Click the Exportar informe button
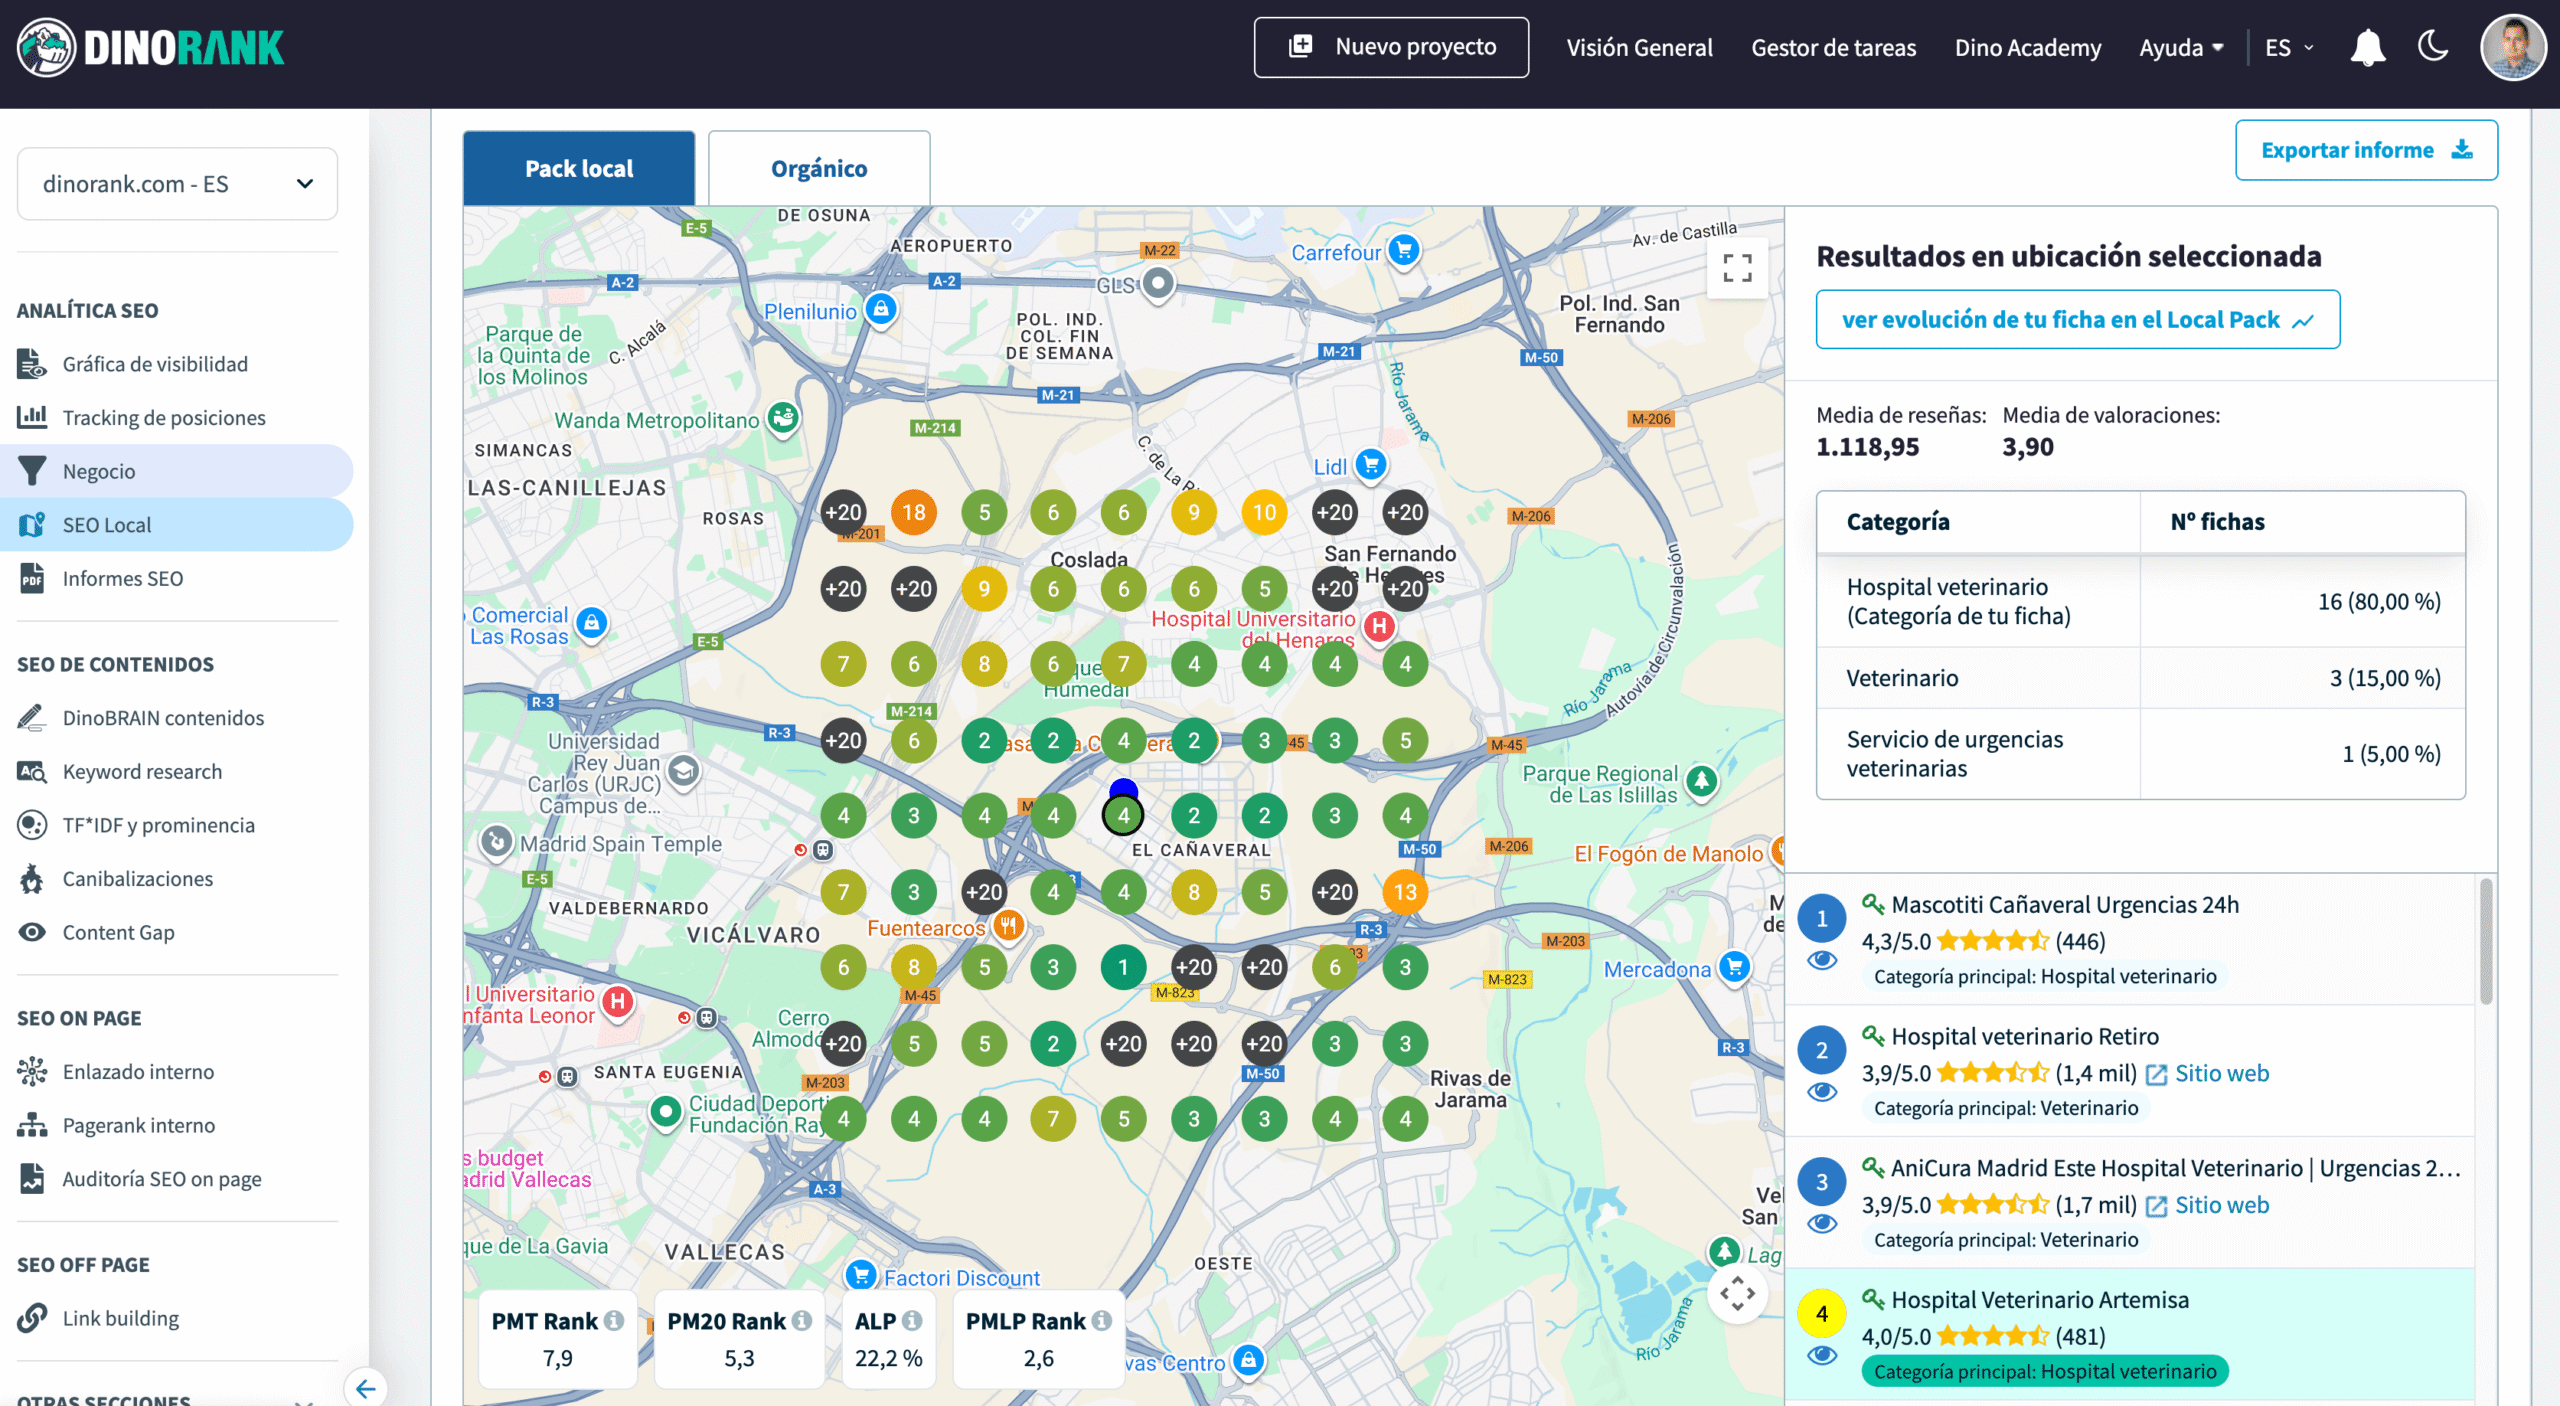This screenshot has width=2560, height=1406. (2365, 150)
